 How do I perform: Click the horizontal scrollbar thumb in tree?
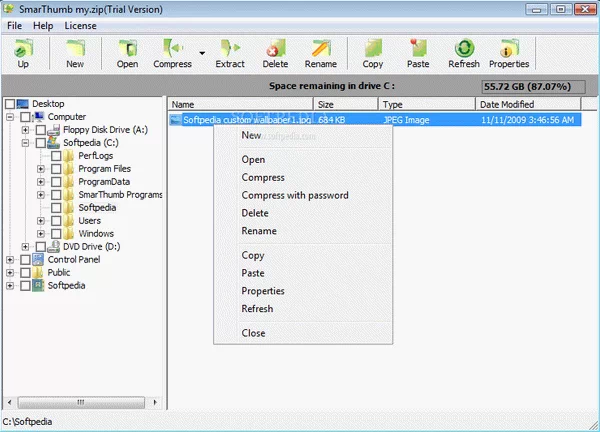click(81, 402)
